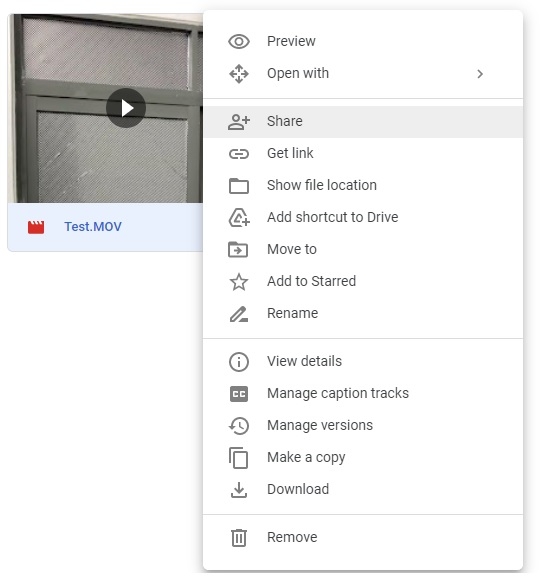The height and width of the screenshot is (588, 546).
Task: Click the folder icon for Show file location
Action: [239, 186]
